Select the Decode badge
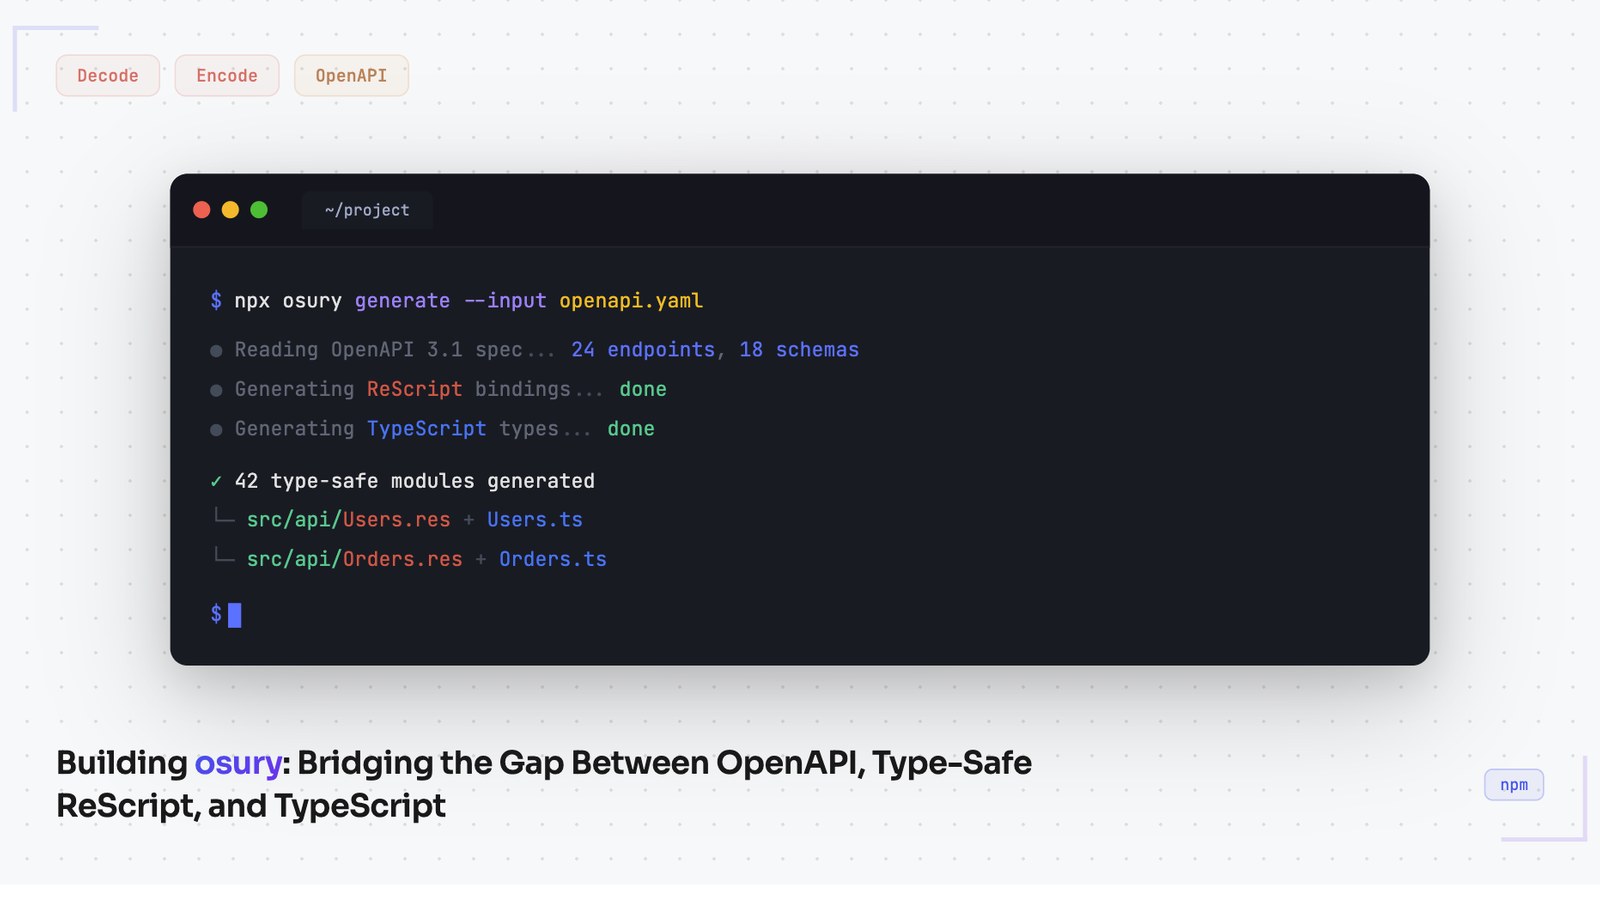 107,75
